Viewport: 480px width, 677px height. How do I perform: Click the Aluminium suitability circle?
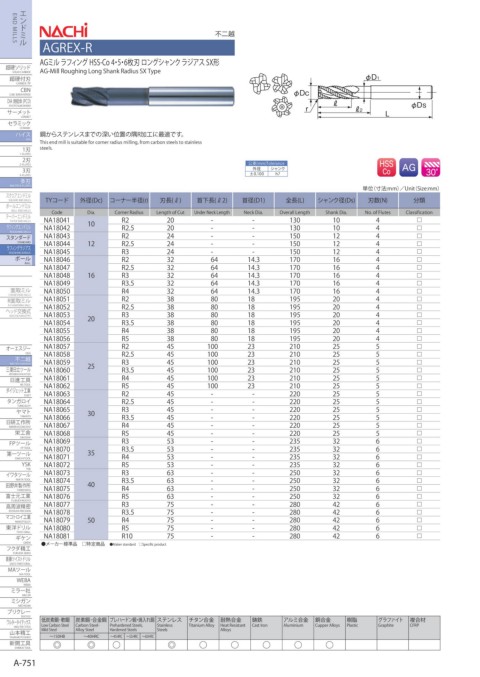pyautogui.click(x=298, y=645)
